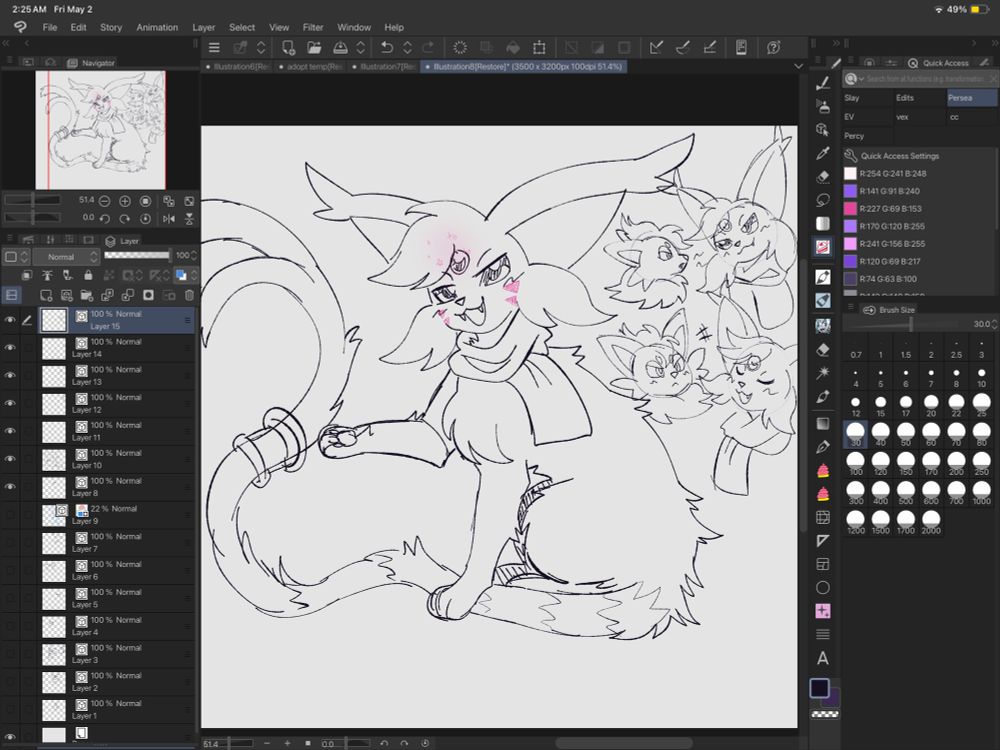This screenshot has width=1000, height=750.
Task: Hide Layer 14 with its eye icon
Action: tap(10, 348)
